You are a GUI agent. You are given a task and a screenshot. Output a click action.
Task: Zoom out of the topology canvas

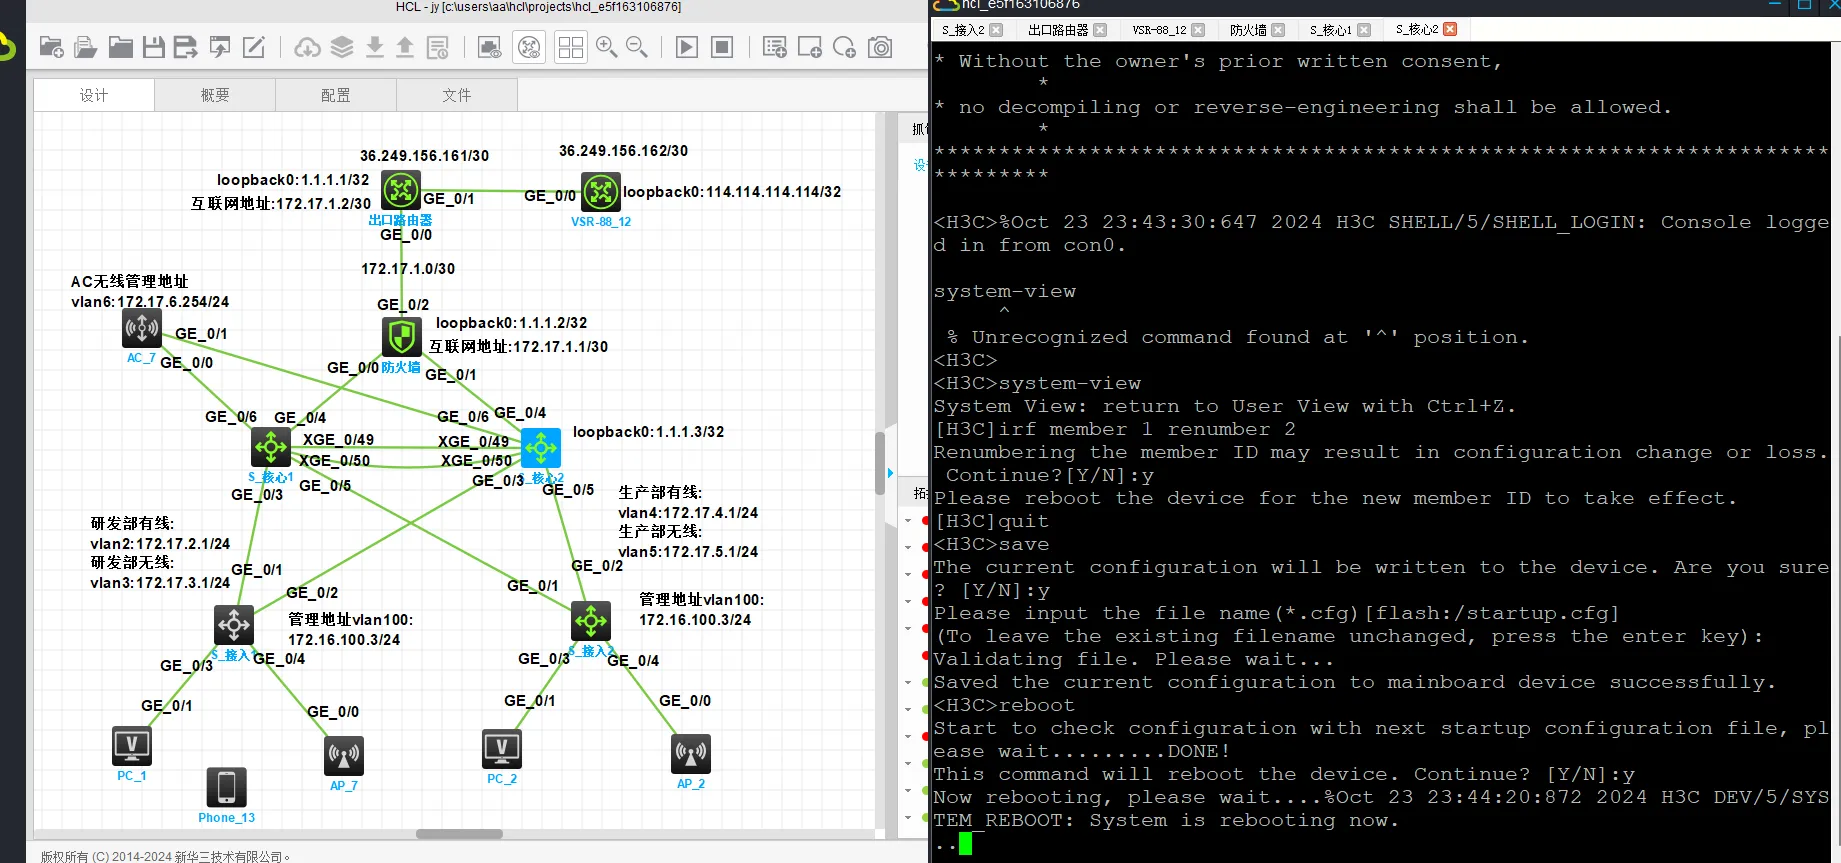pyautogui.click(x=637, y=47)
